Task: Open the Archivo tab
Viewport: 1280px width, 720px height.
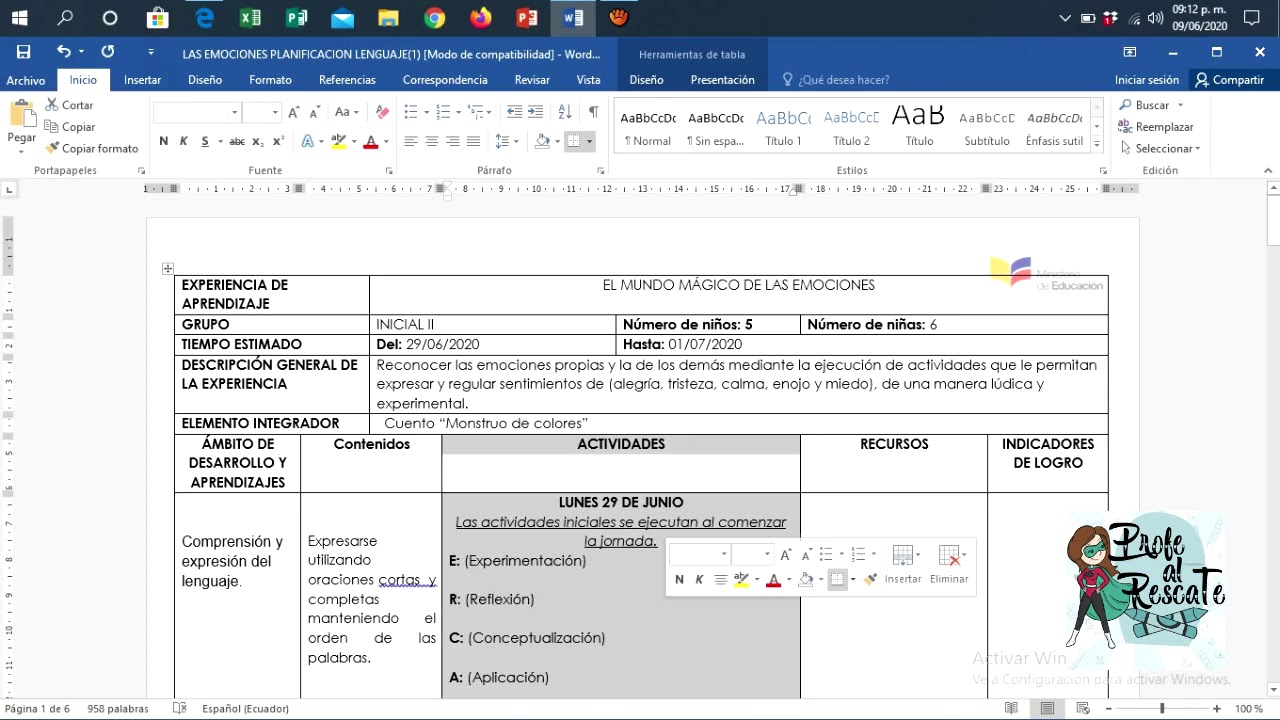Action: pos(26,80)
